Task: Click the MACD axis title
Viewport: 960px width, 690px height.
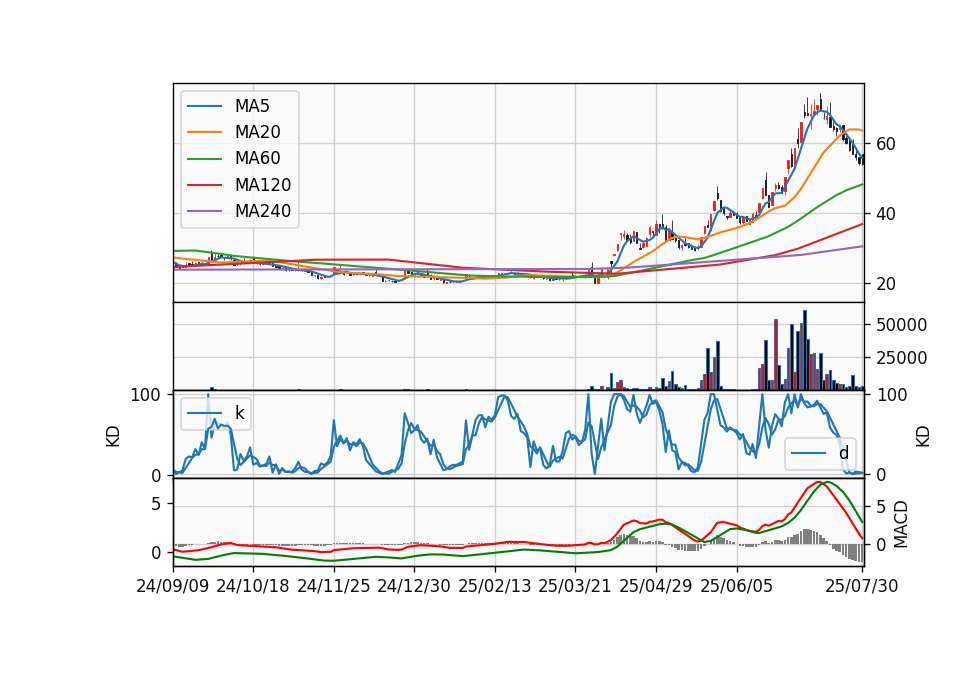Action: (x=900, y=524)
